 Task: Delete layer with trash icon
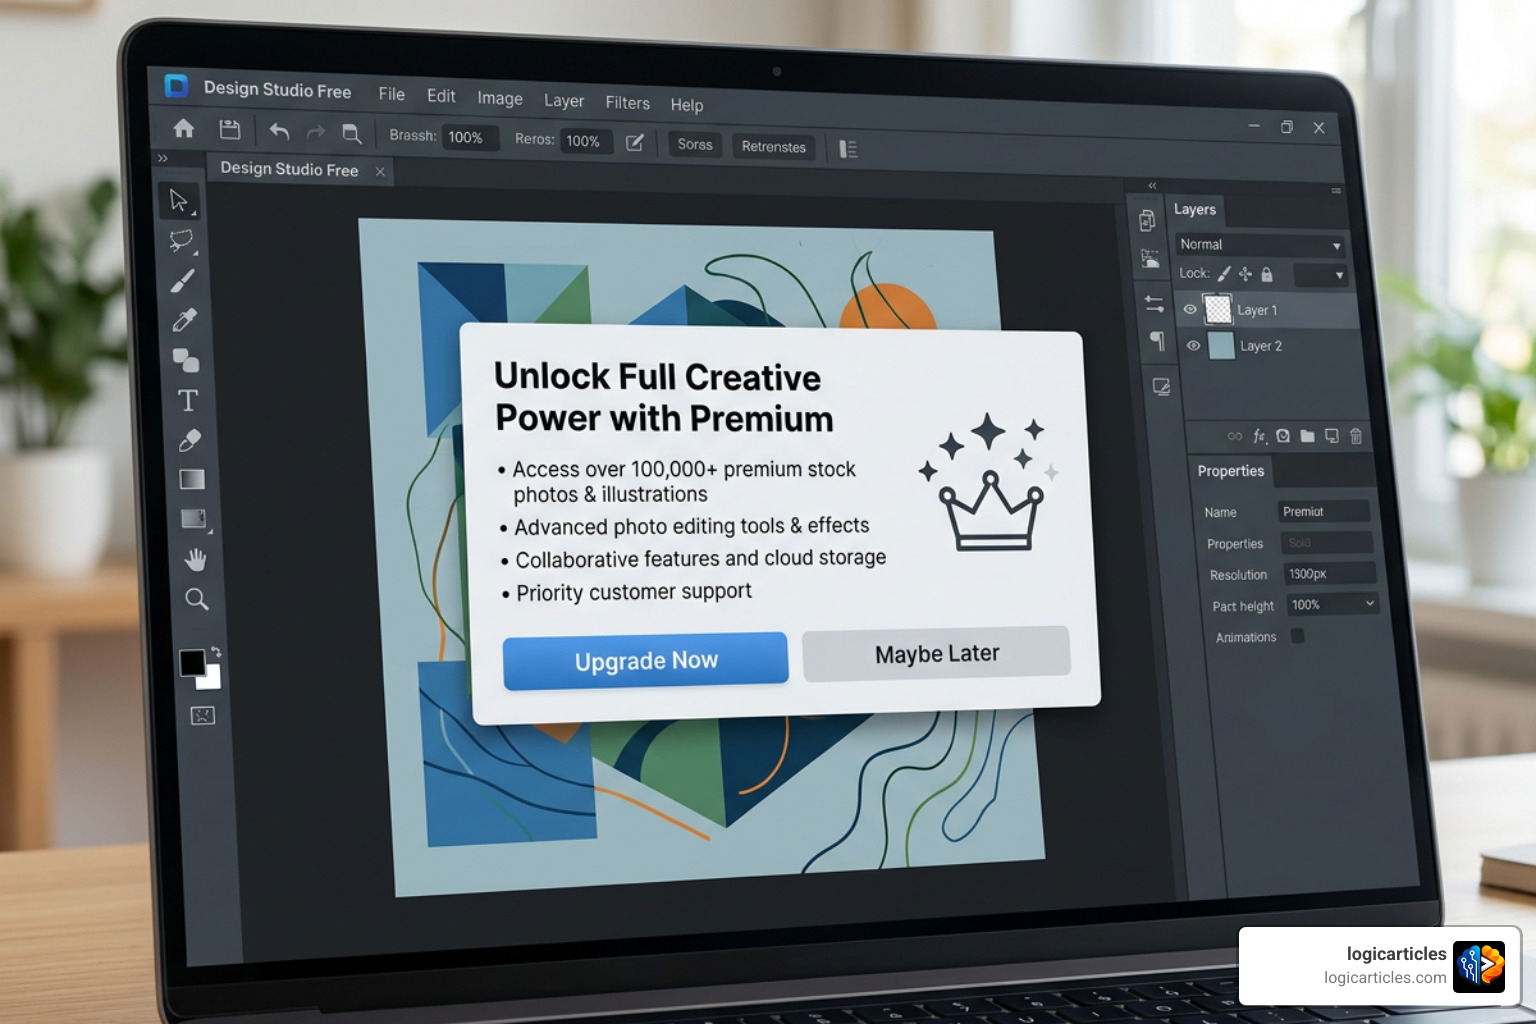1356,436
